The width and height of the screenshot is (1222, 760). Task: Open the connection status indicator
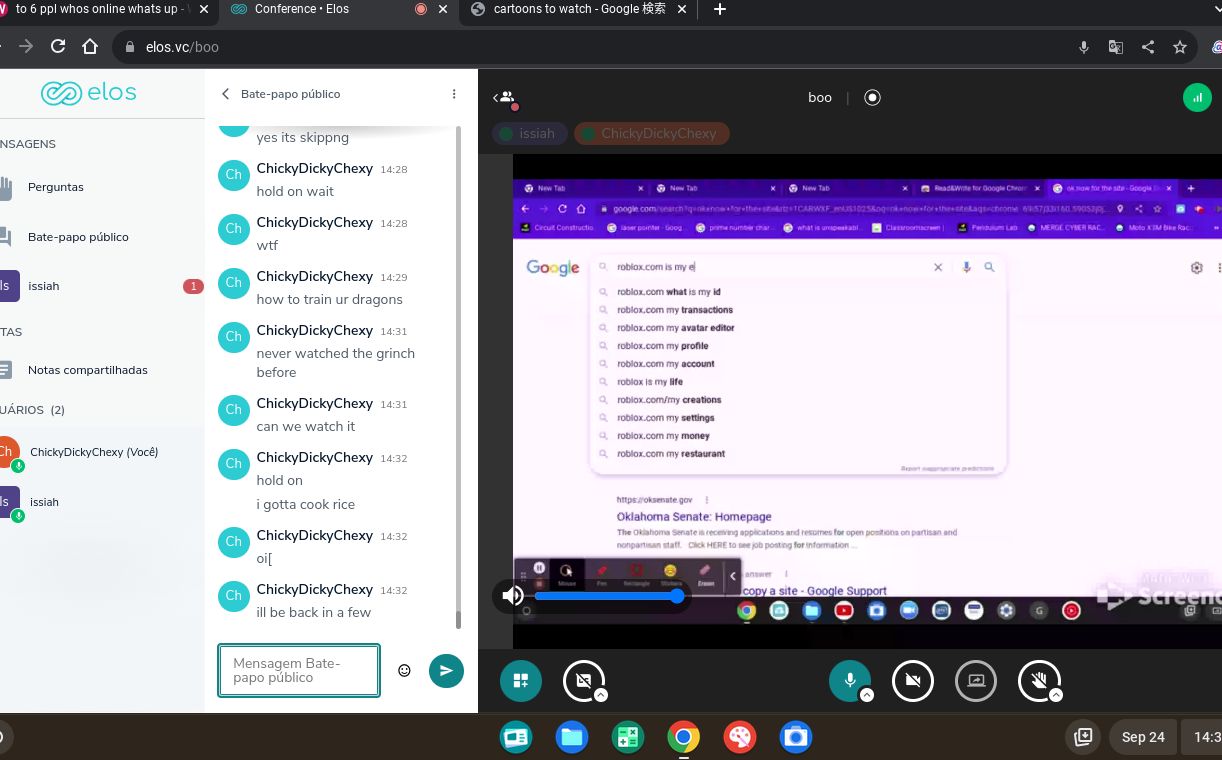point(1197,97)
